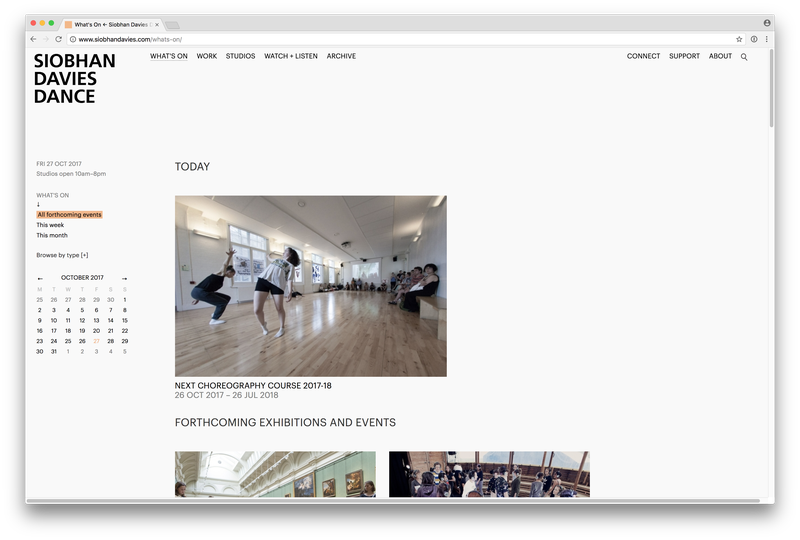Click the WHAT'S ON sidebar heading
The width and height of the screenshot is (800, 540).
pos(53,195)
